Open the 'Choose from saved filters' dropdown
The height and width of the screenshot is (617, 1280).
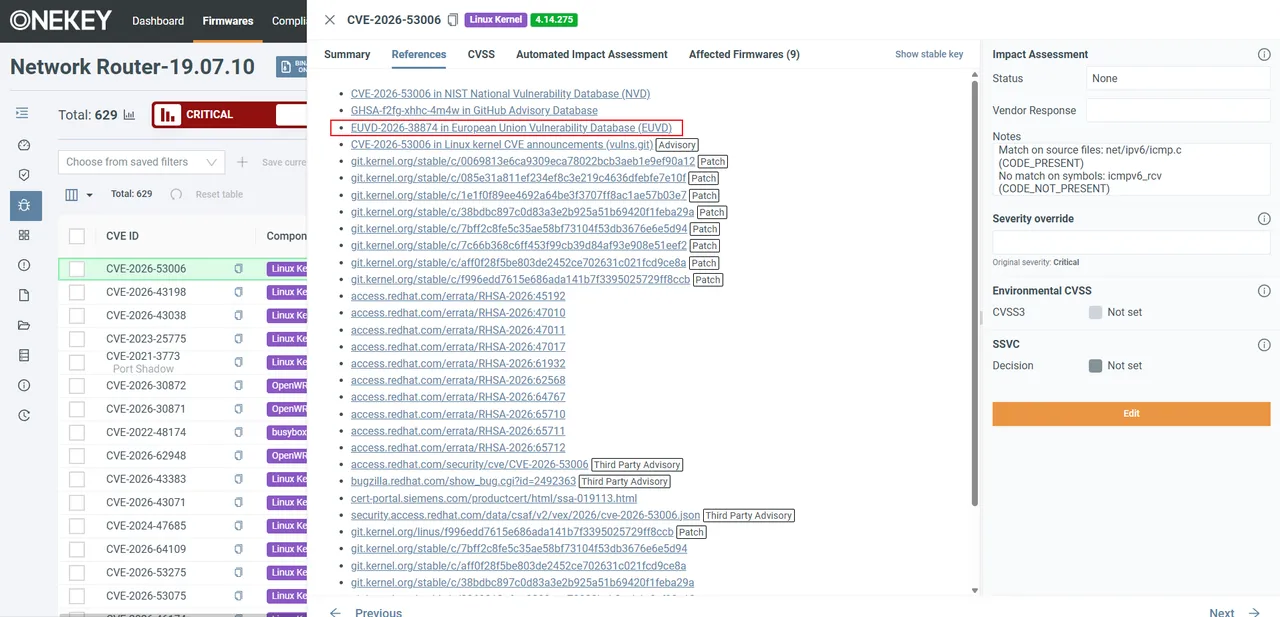click(141, 162)
